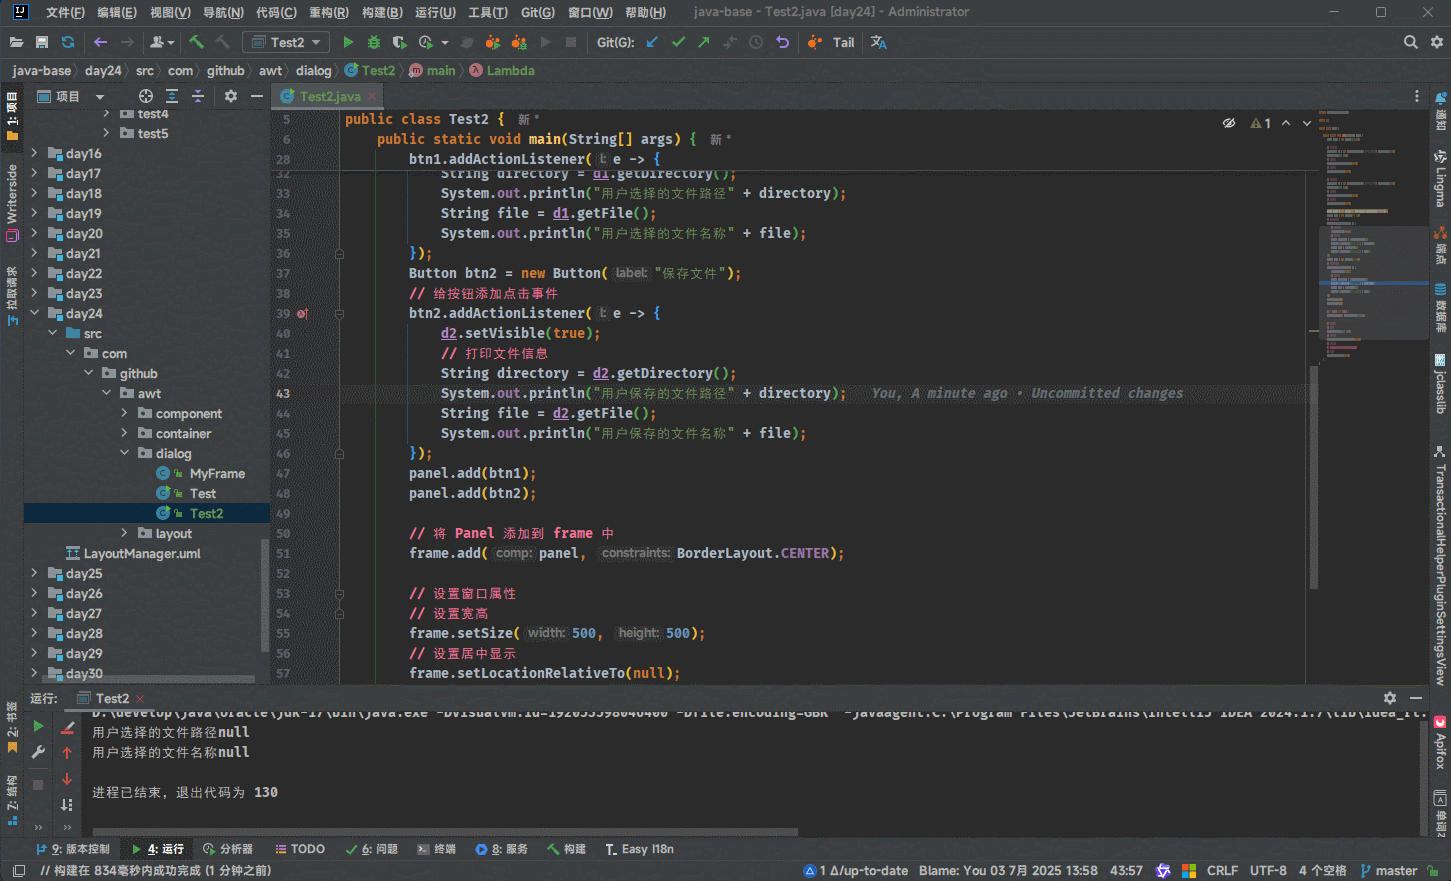Open Search Everywhere with the magnifier icon

coord(1410,42)
